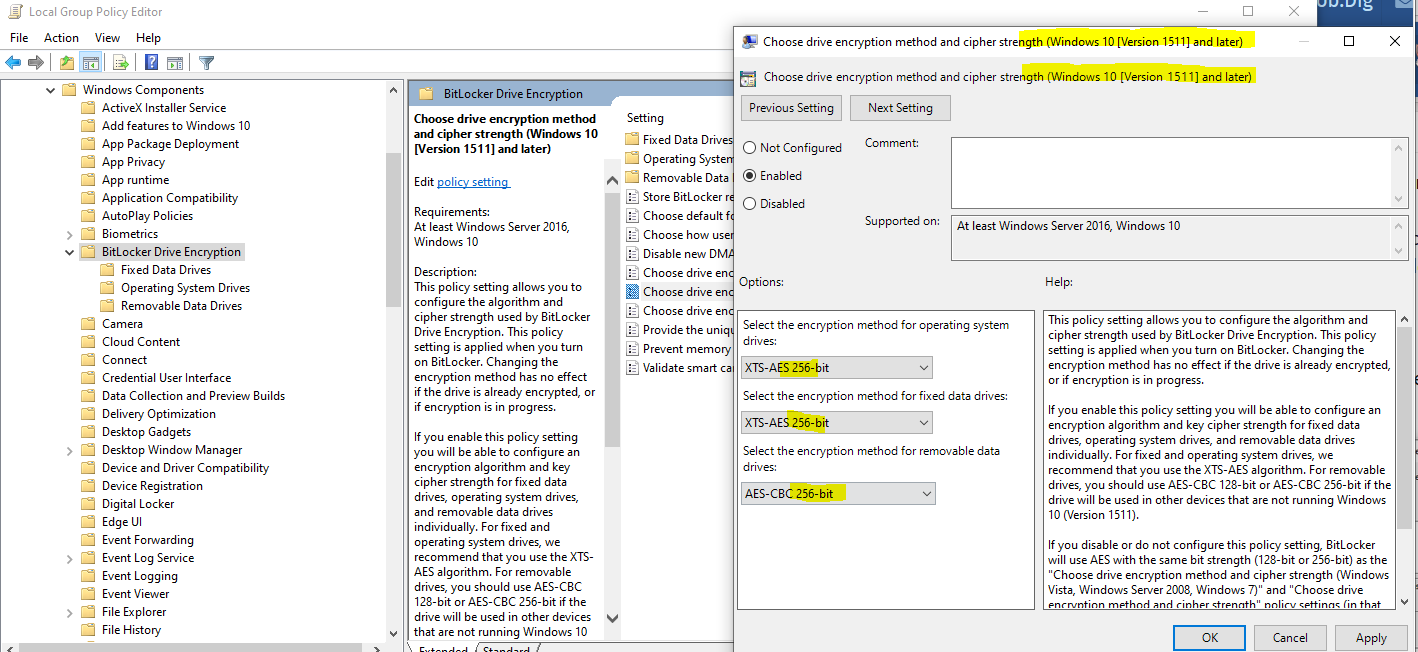Viewport: 1418px width, 652px height.
Task: Click Operating System folder icon in Setting list
Action: [632, 159]
